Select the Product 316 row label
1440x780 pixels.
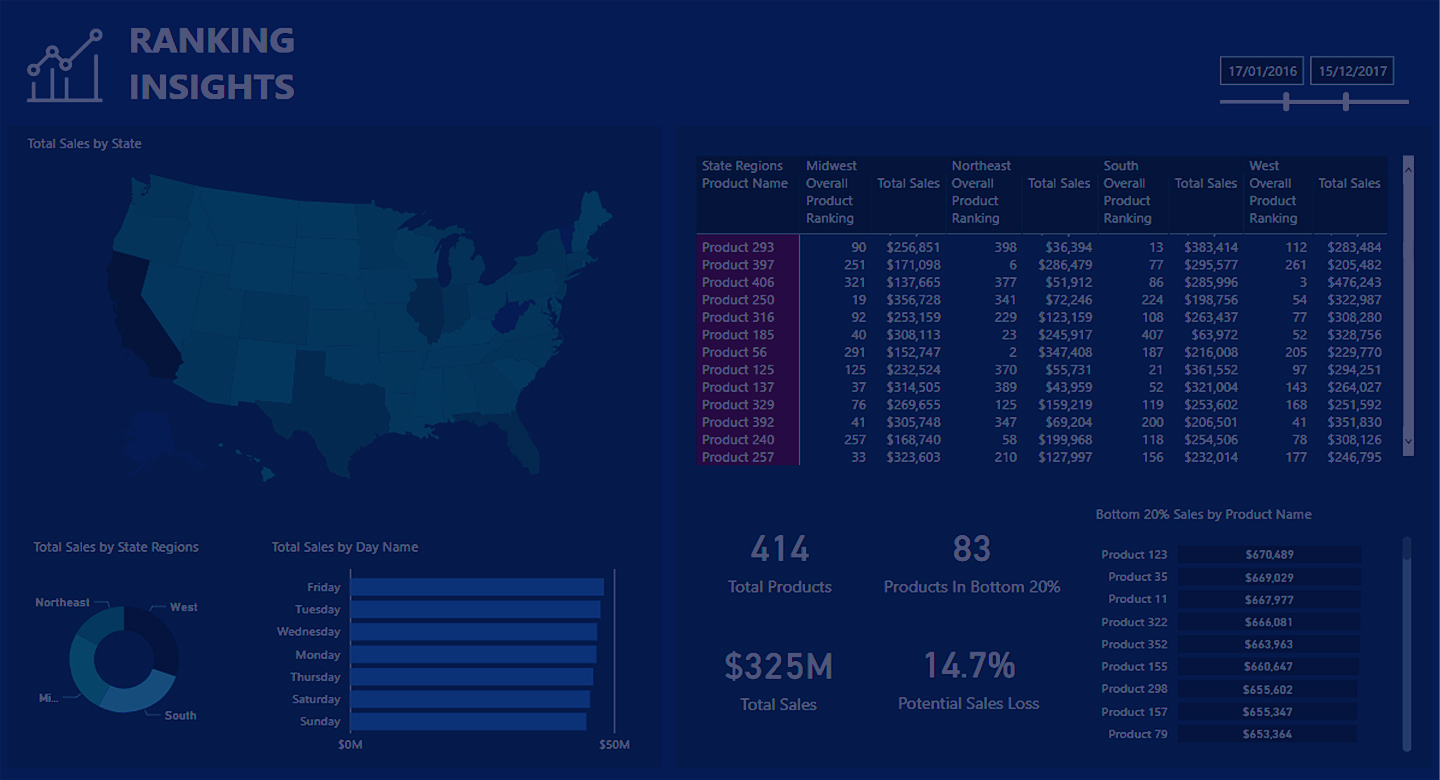738,317
